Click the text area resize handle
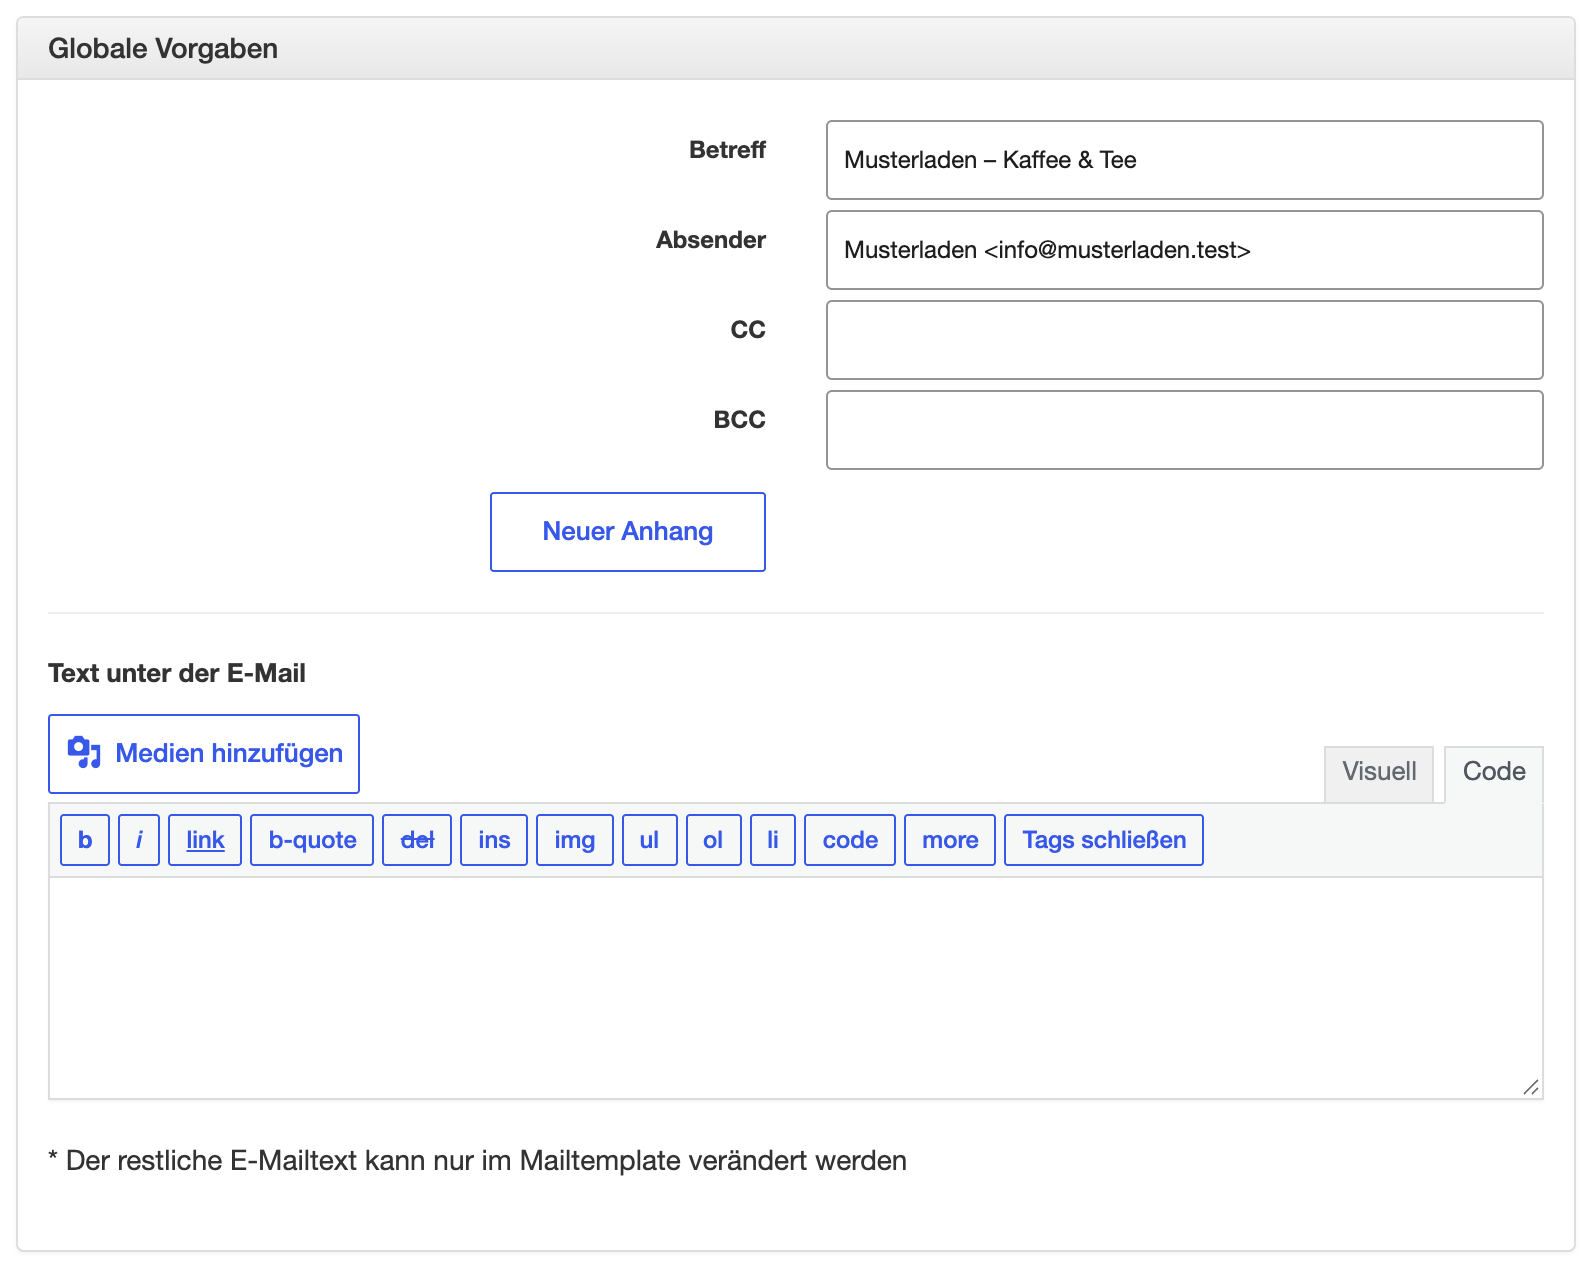1592x1268 pixels. 1531,1087
